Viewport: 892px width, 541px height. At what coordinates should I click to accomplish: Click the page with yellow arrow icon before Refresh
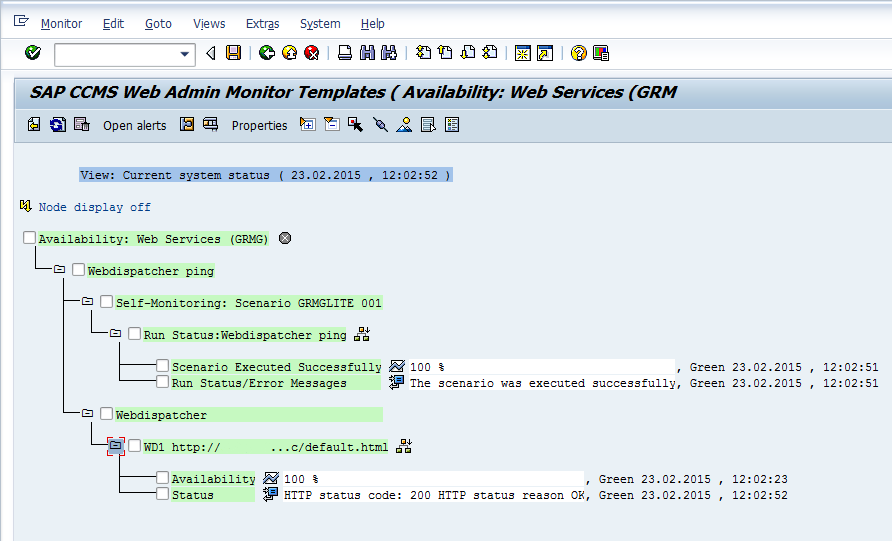[34, 125]
